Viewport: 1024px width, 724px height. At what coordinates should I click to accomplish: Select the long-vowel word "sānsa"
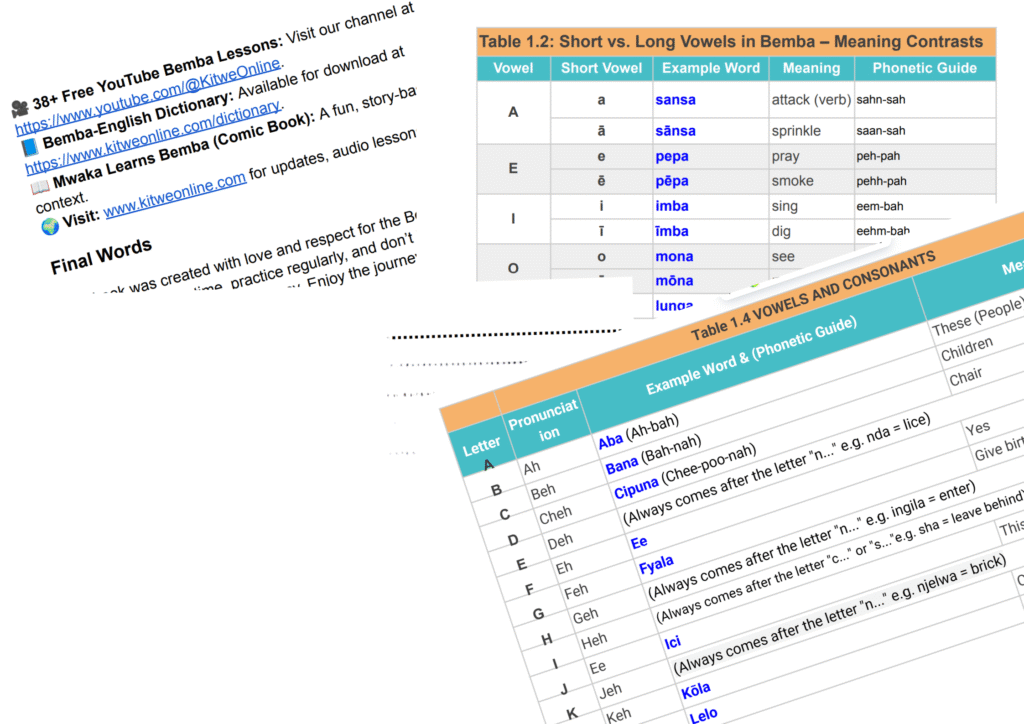point(675,131)
